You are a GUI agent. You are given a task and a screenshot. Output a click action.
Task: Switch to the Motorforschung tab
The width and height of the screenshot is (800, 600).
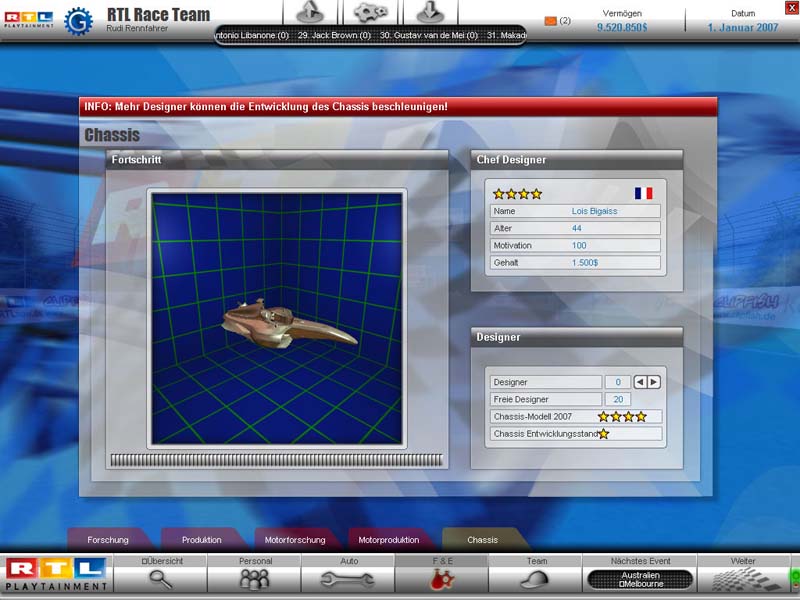tap(295, 540)
